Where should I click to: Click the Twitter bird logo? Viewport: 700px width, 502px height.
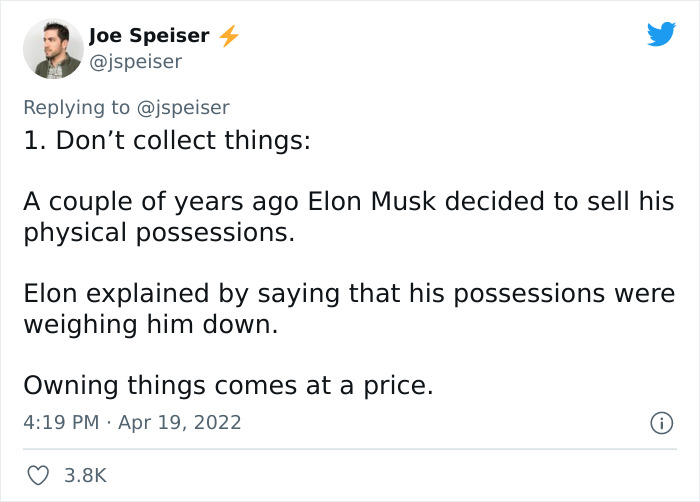[661, 35]
